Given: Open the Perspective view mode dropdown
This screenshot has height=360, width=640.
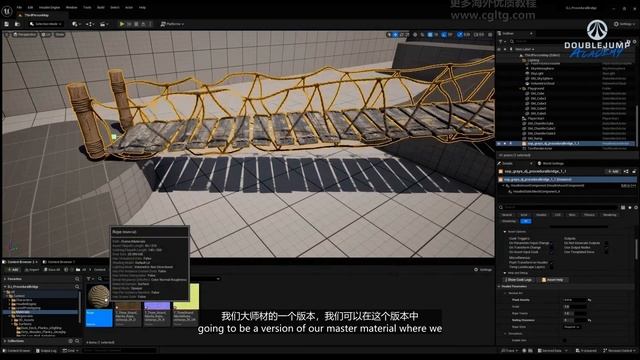Looking at the screenshot, I should click(25, 35).
